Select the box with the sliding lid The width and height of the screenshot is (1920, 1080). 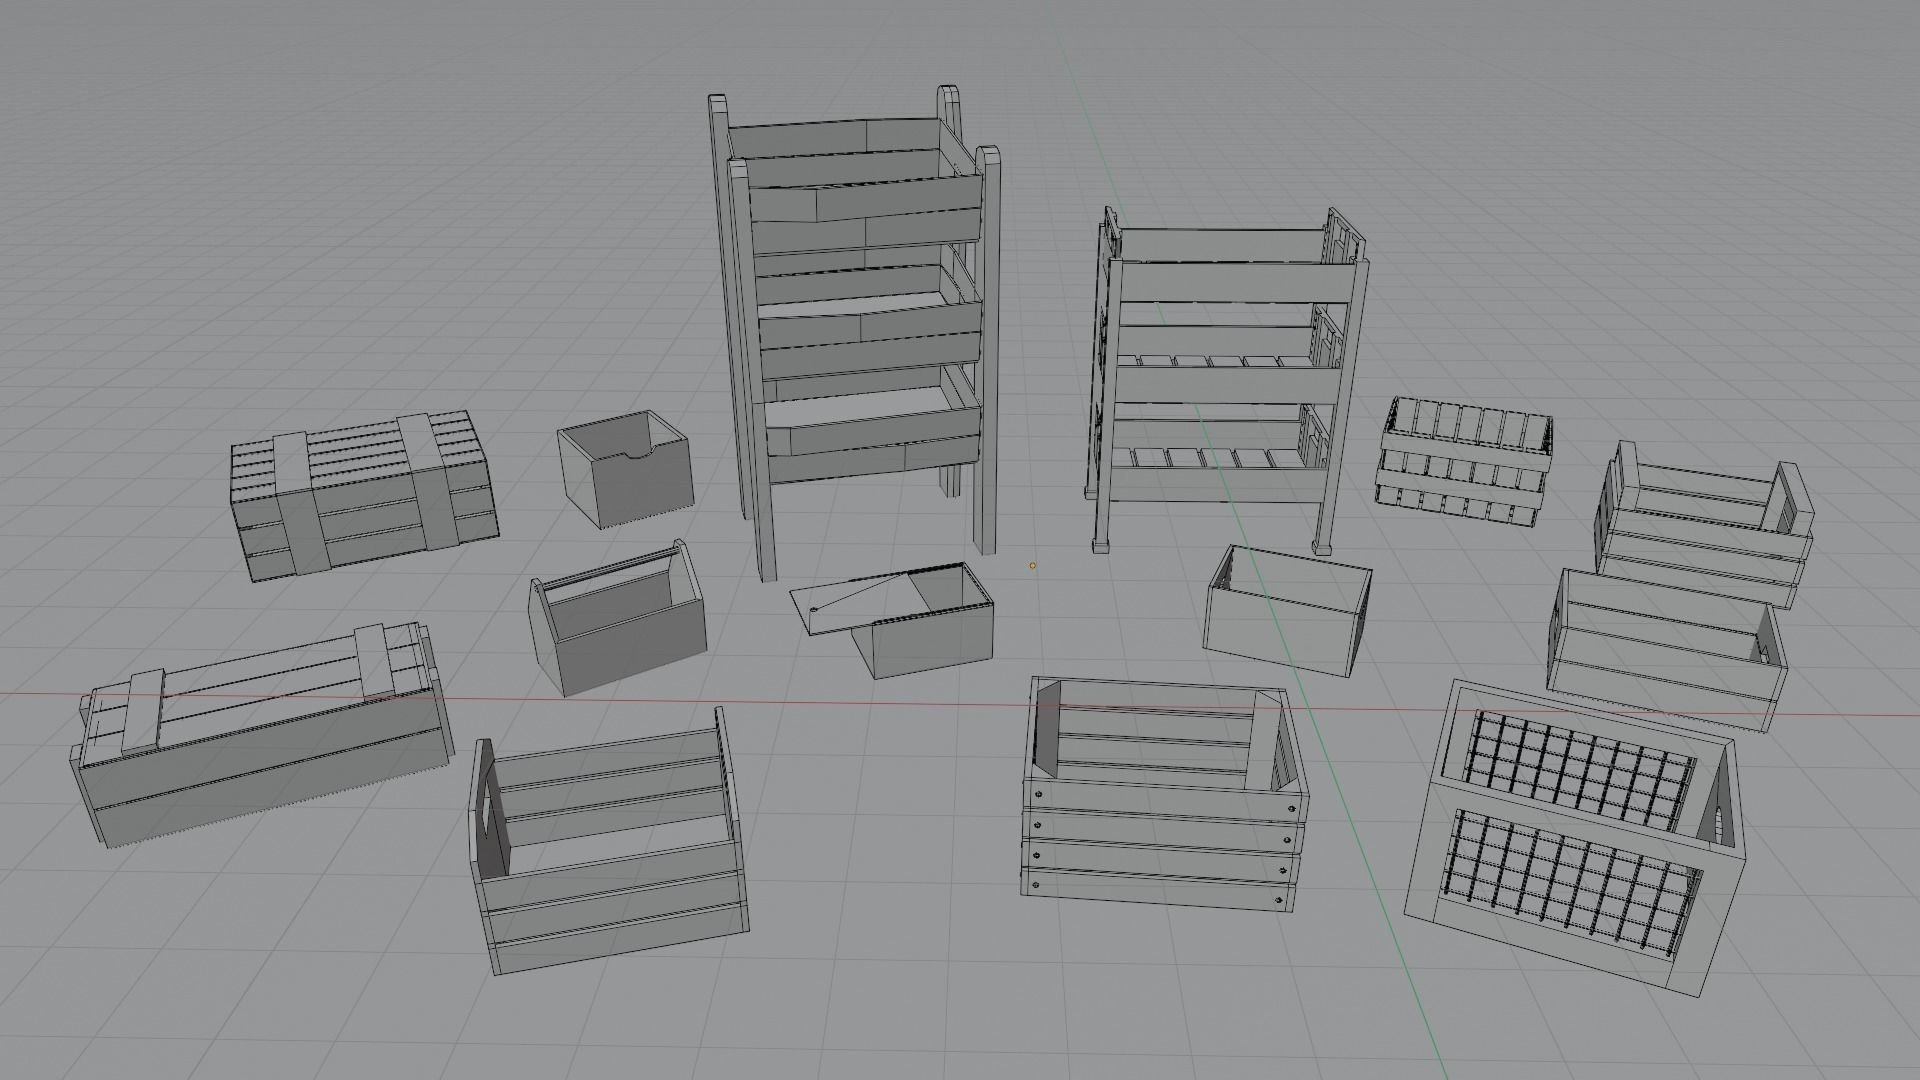click(x=893, y=620)
